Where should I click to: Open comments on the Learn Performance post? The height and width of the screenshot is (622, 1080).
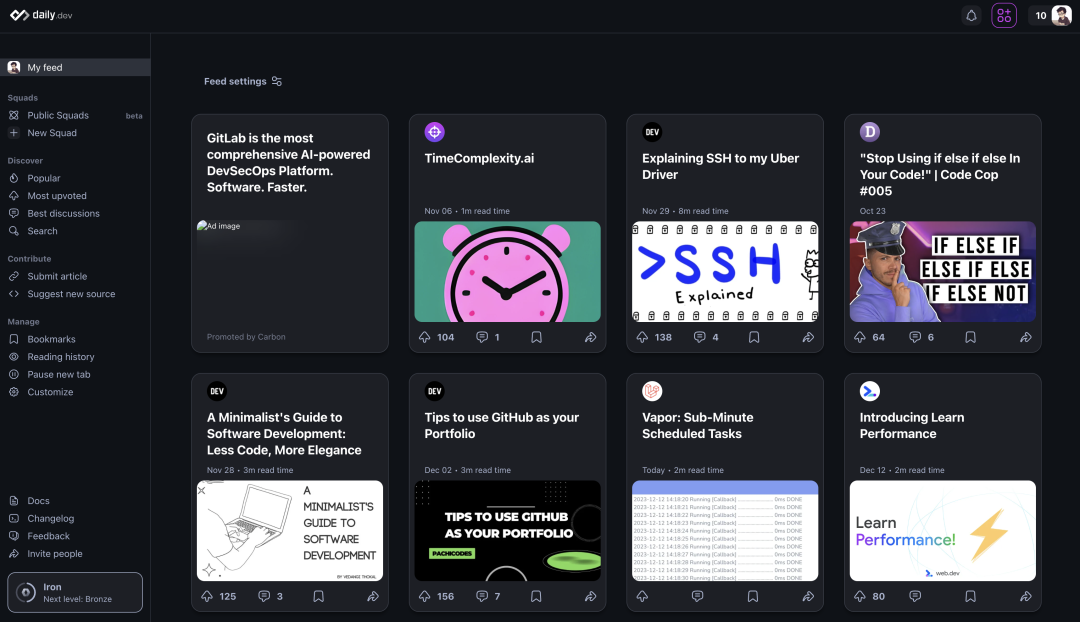[x=915, y=596]
